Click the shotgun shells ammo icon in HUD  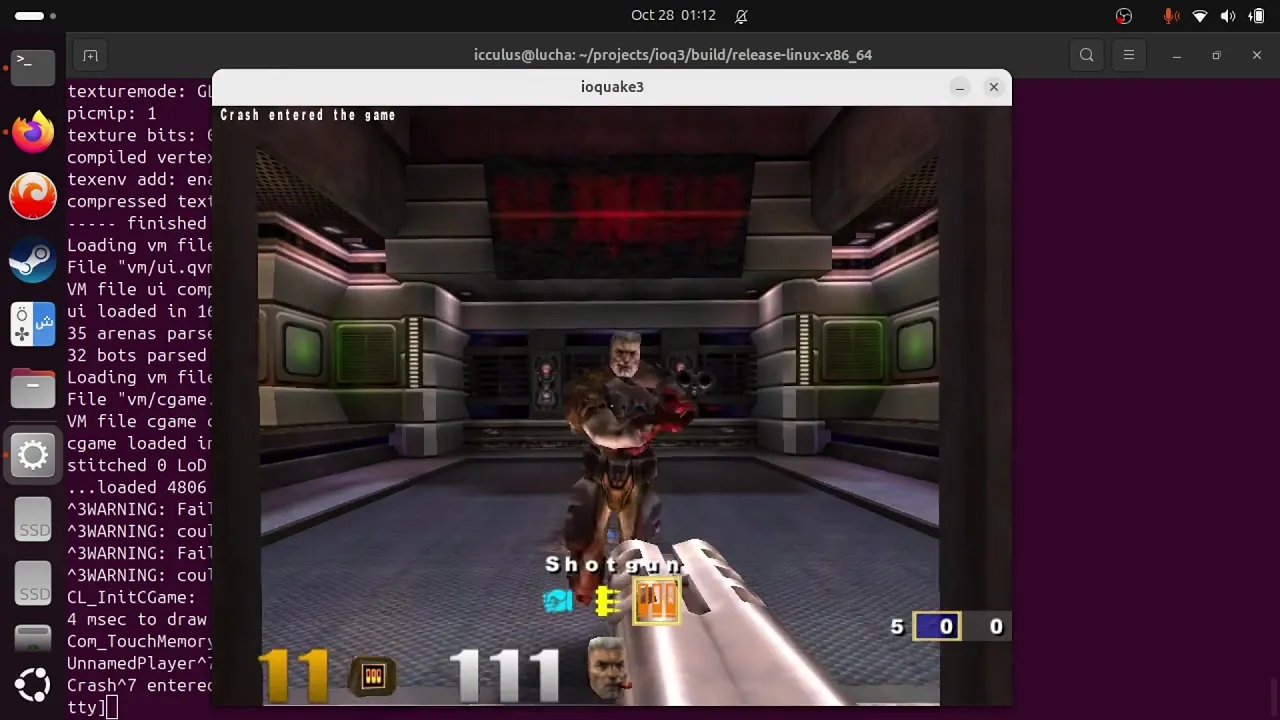[x=373, y=676]
